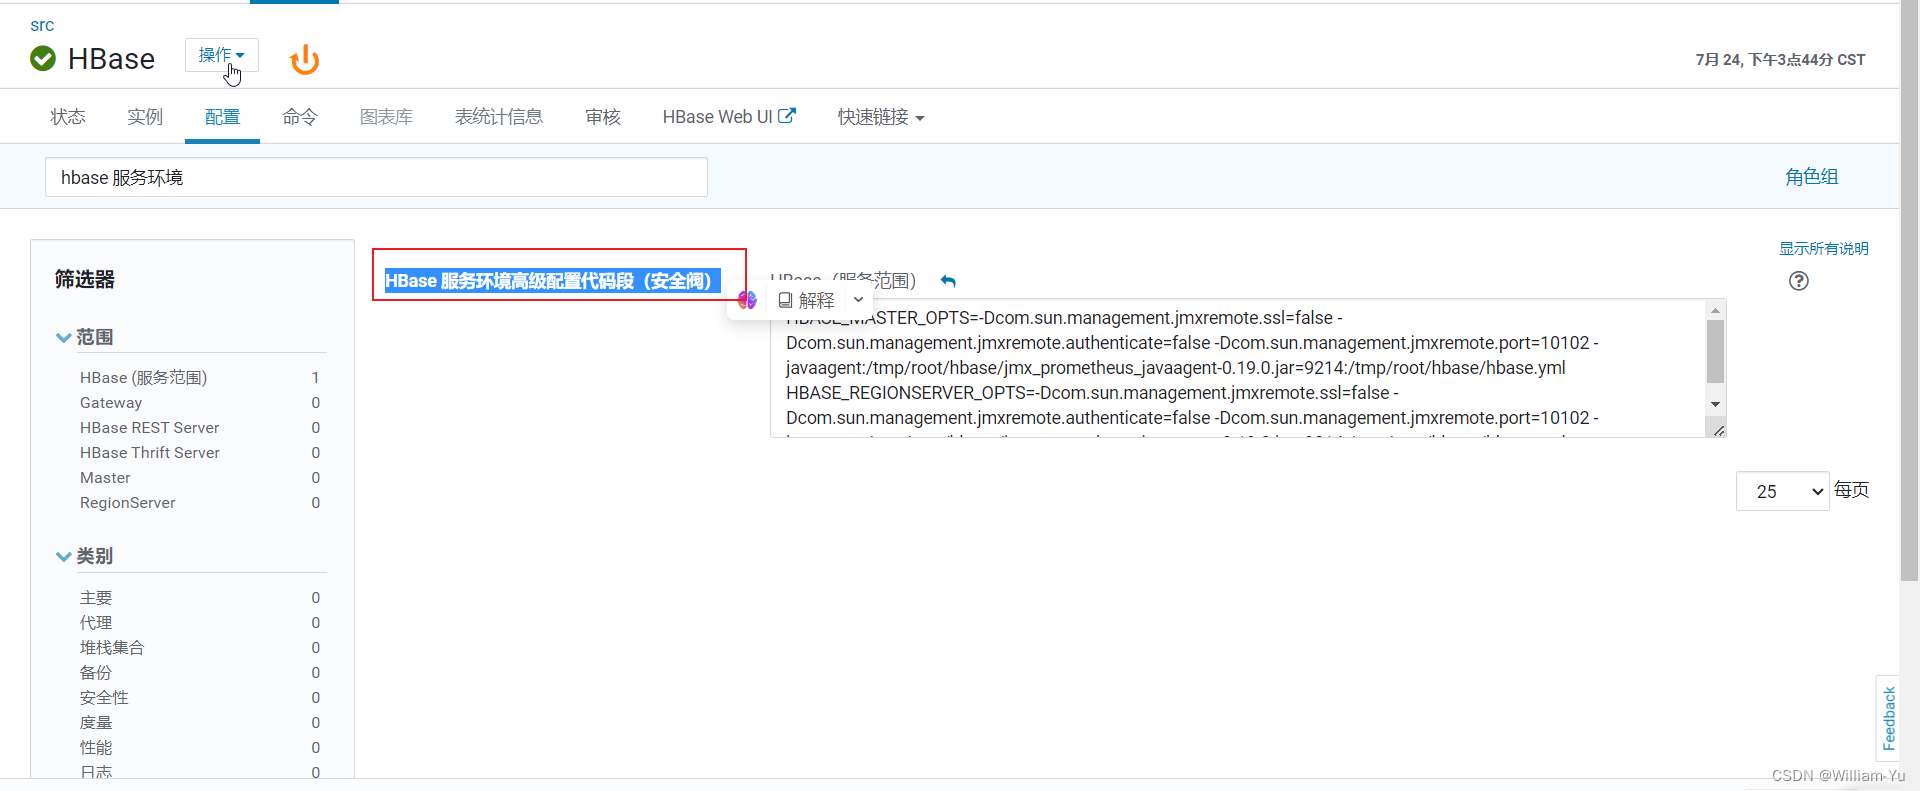Click the revert-to-default arrow icon
The height and width of the screenshot is (791, 1920).
948,281
